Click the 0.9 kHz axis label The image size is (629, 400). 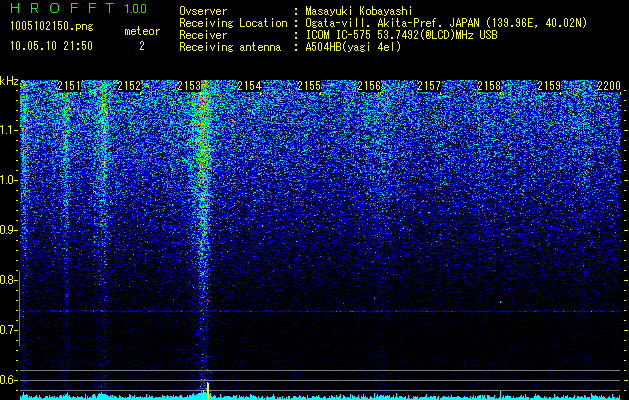tap(7, 230)
